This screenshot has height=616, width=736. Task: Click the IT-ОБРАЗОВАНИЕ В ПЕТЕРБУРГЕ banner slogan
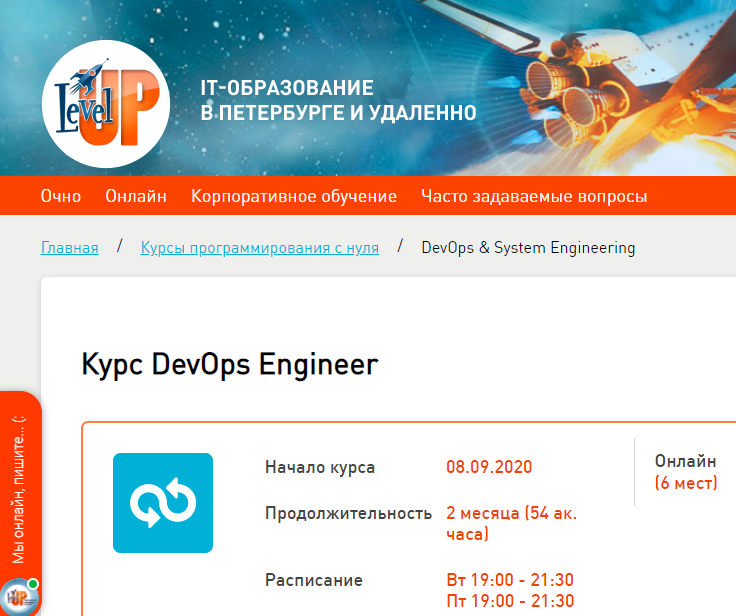pyautogui.click(x=338, y=100)
